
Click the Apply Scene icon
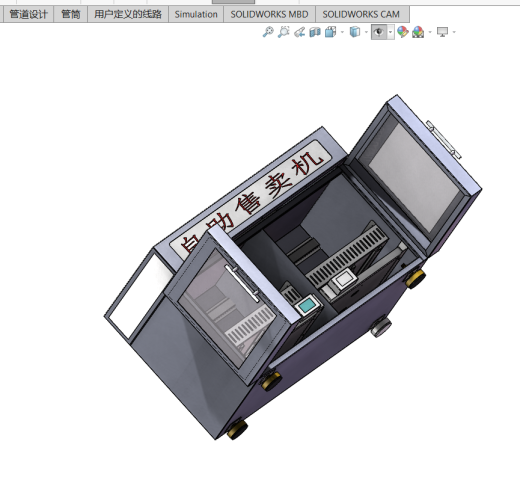pyautogui.click(x=418, y=32)
